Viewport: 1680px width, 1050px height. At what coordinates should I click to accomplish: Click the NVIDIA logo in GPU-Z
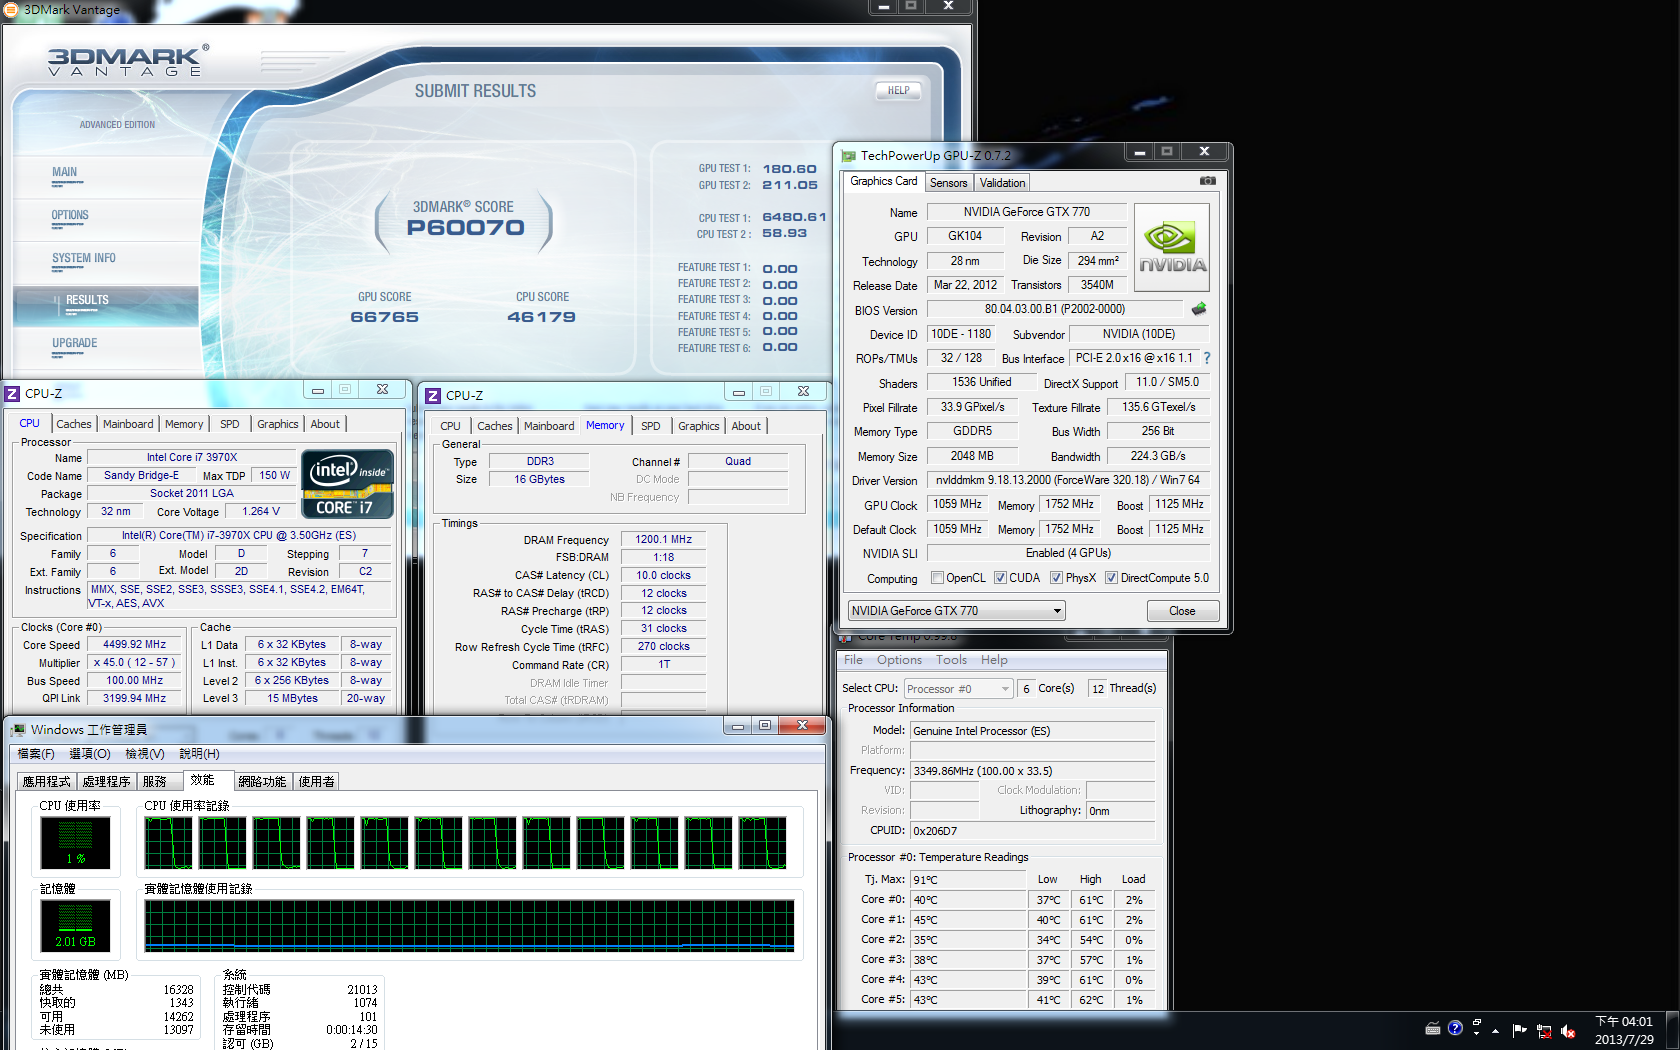pyautogui.click(x=1172, y=248)
